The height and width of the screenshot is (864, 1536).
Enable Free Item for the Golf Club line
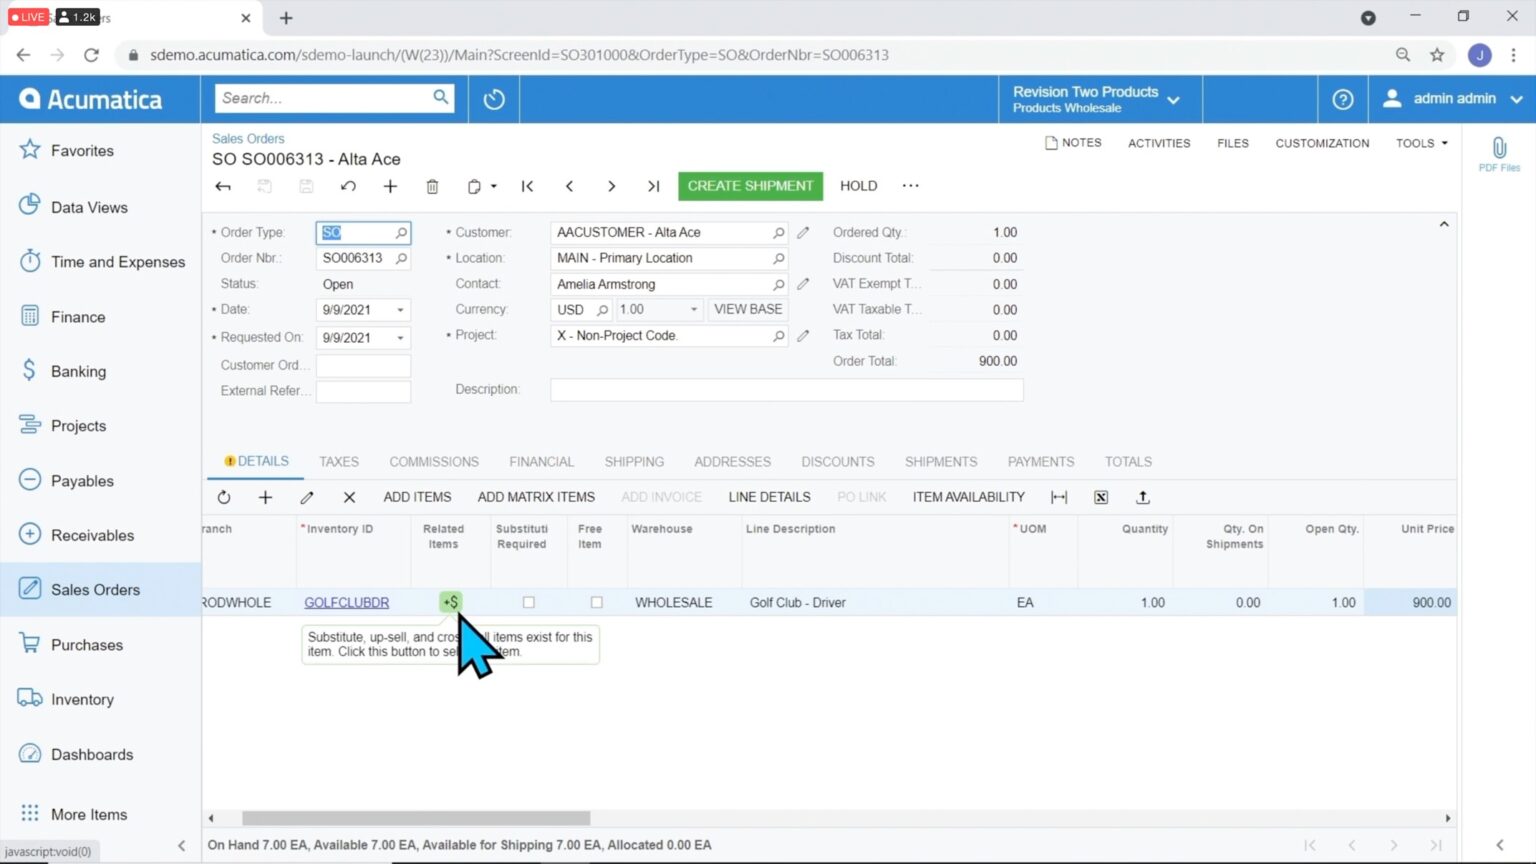click(x=596, y=602)
